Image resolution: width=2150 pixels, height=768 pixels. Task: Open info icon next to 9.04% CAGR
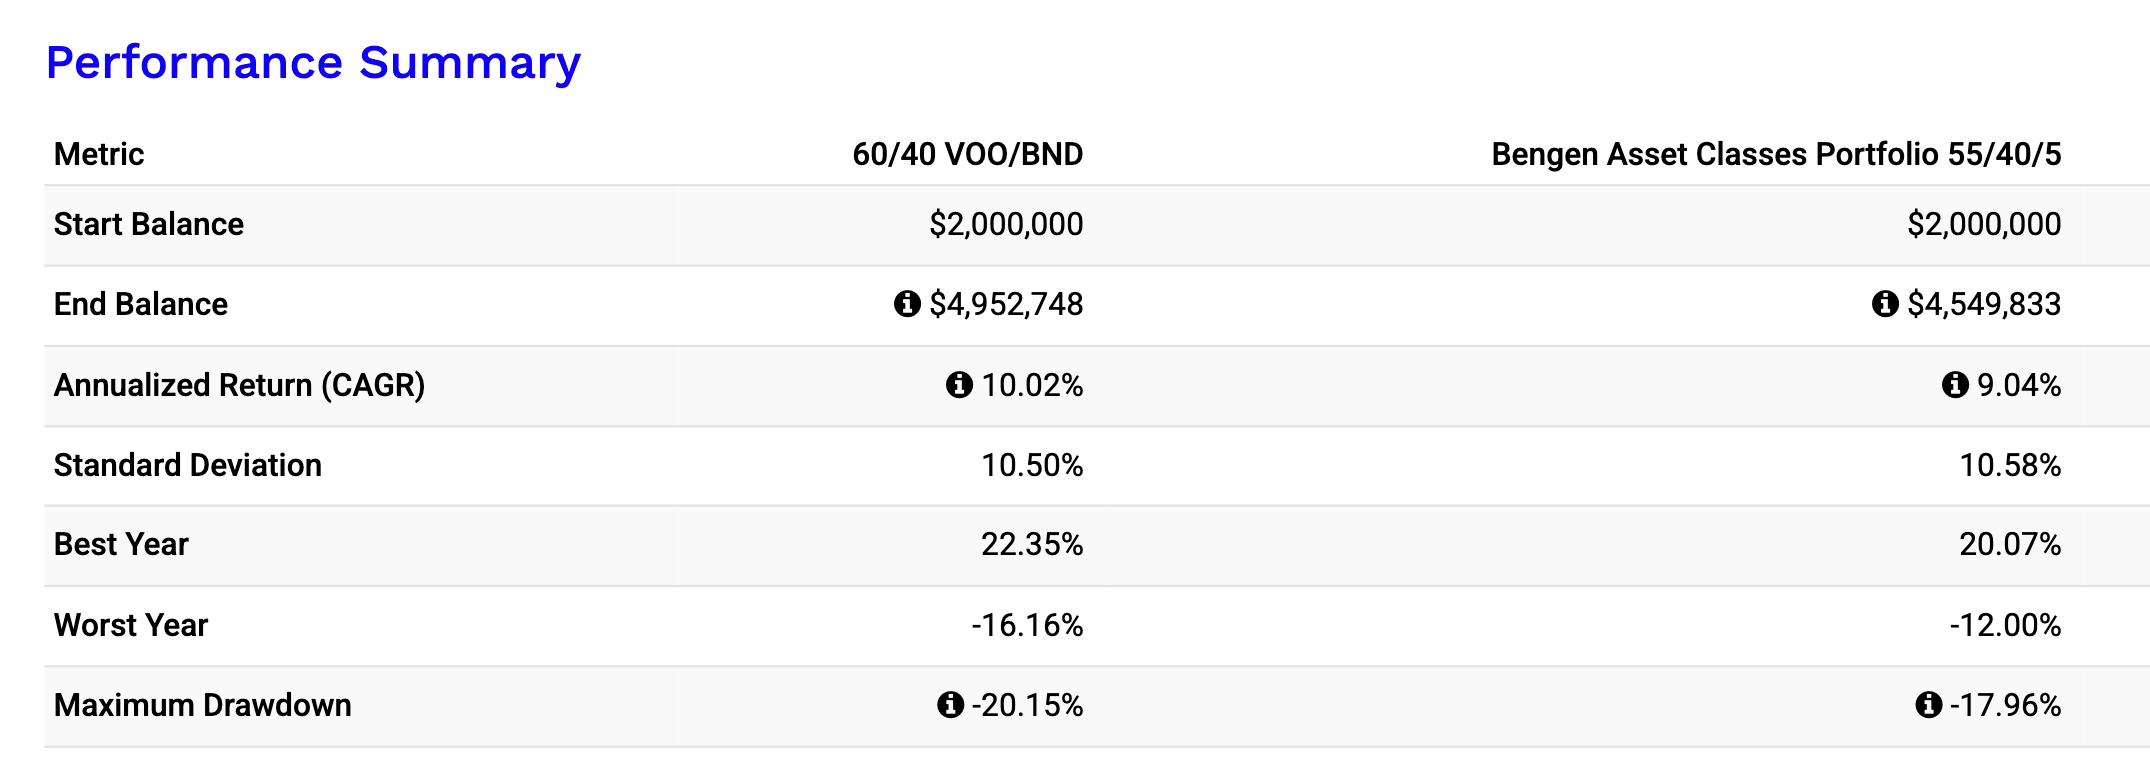tap(1955, 384)
